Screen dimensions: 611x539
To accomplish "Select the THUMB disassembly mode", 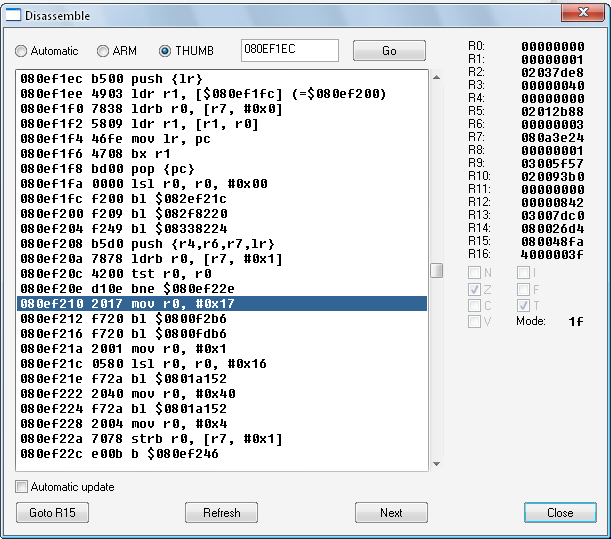I will pyautogui.click(x=166, y=51).
